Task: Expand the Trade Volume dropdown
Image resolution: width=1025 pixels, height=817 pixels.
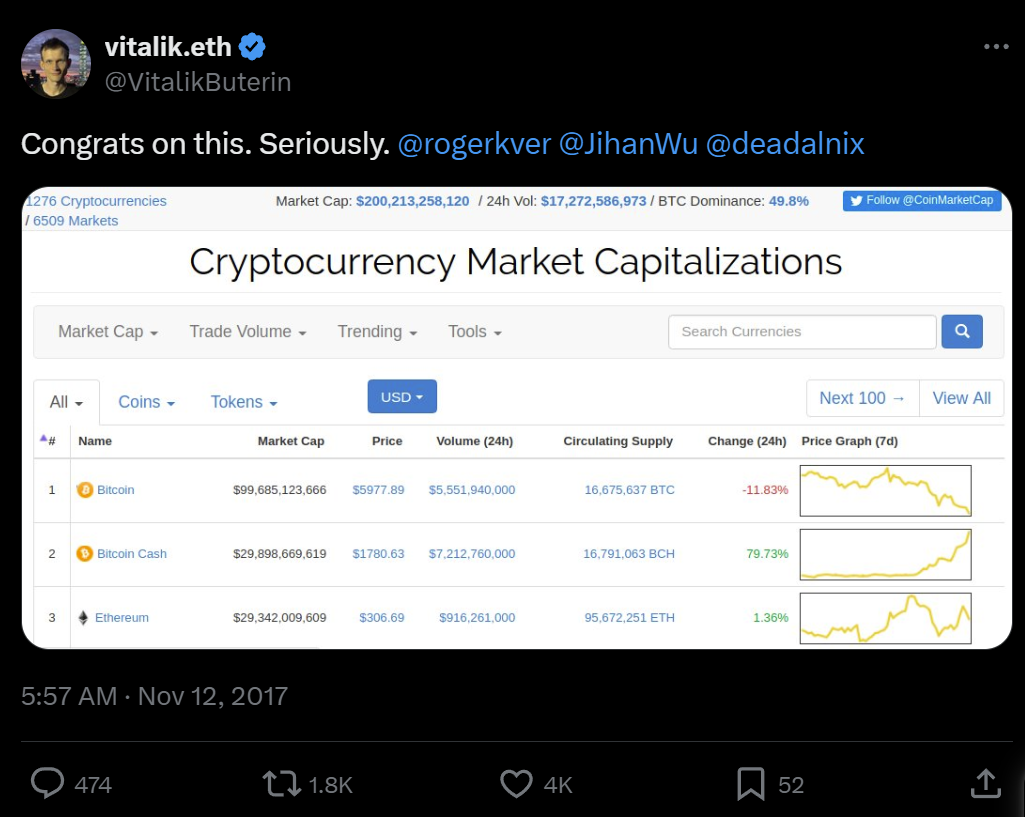Action: point(248,332)
